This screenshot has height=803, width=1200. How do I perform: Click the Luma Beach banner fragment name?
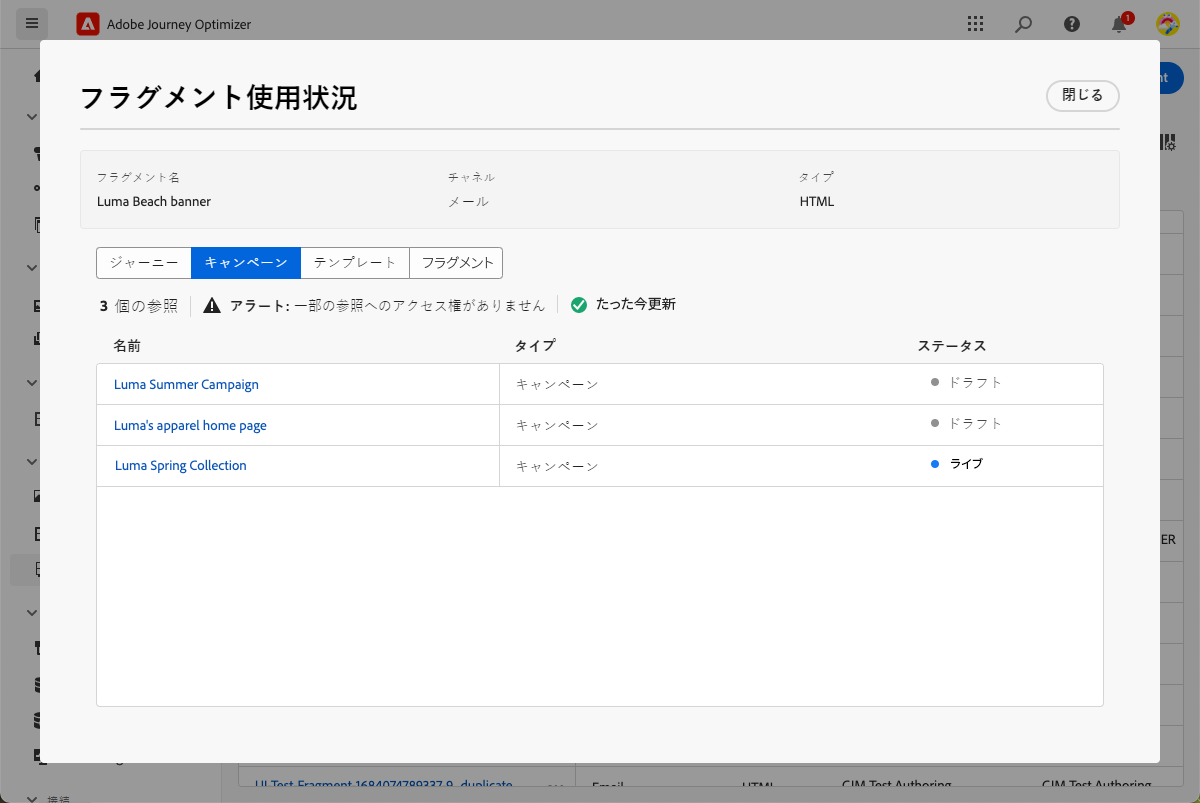[154, 201]
